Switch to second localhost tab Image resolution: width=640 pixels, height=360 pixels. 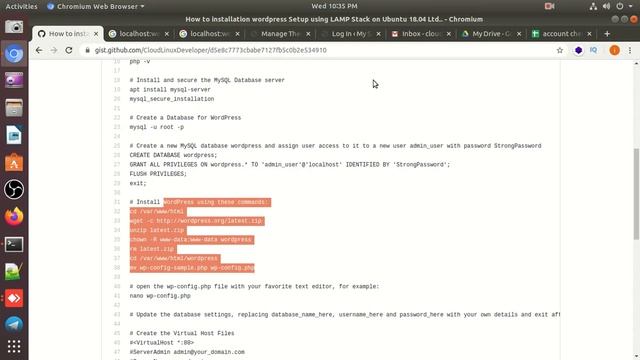(209, 34)
